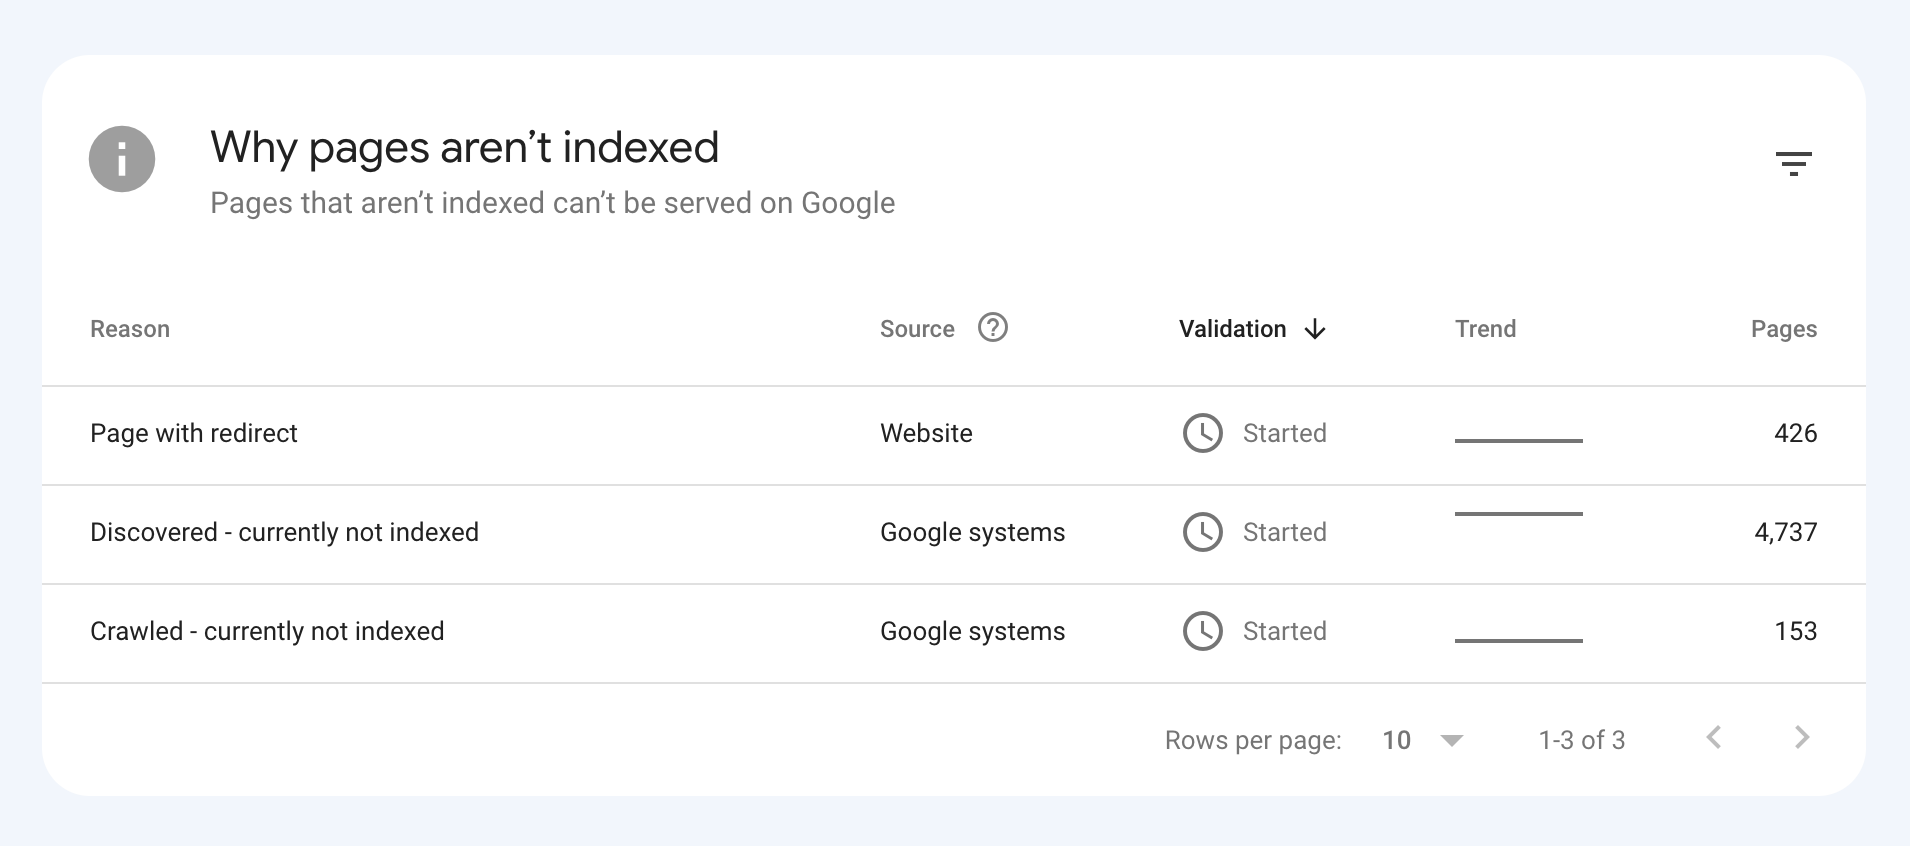This screenshot has height=846, width=1910.
Task: Click the Trend column header
Action: pyautogui.click(x=1485, y=329)
